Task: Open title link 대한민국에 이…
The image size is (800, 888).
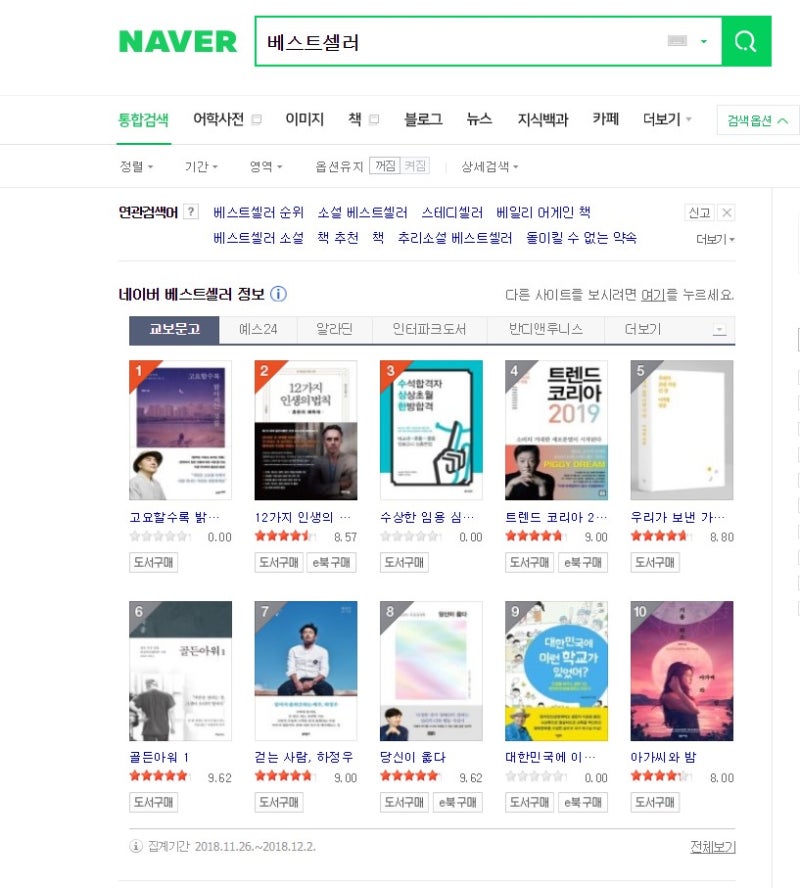Action: click(550, 757)
